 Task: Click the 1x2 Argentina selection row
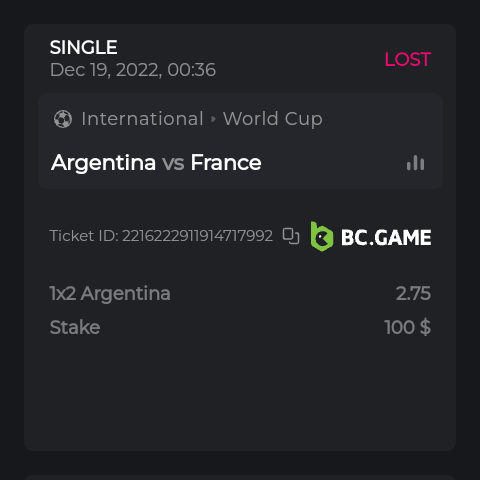[x=240, y=293]
